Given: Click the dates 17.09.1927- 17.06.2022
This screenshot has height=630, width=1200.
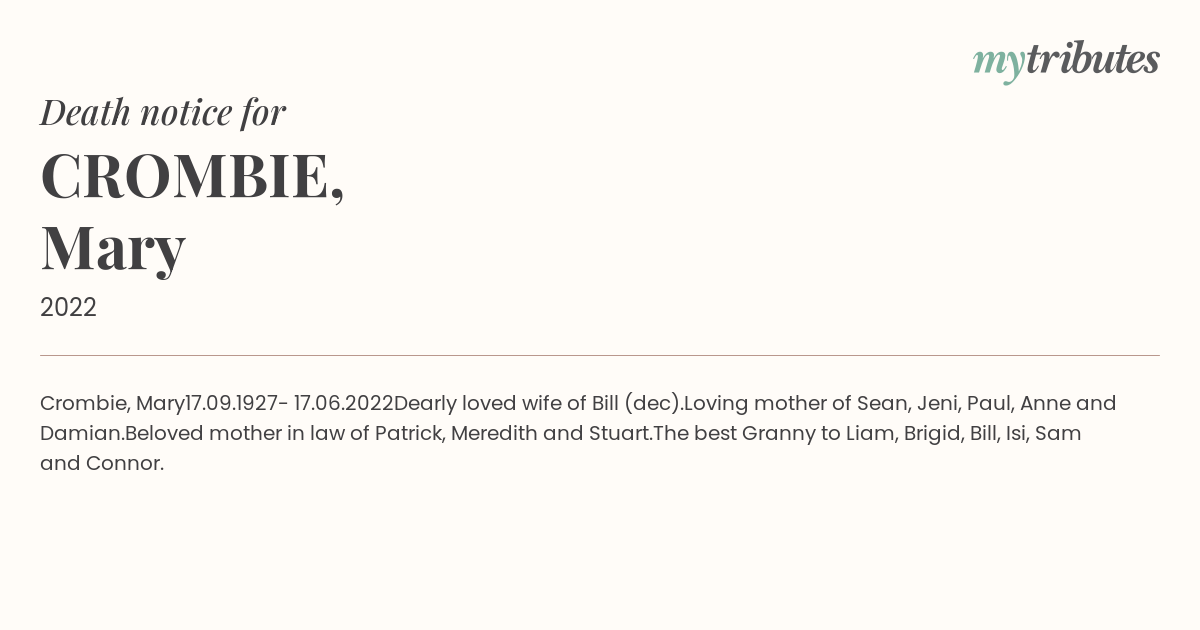Looking at the screenshot, I should [x=290, y=403].
